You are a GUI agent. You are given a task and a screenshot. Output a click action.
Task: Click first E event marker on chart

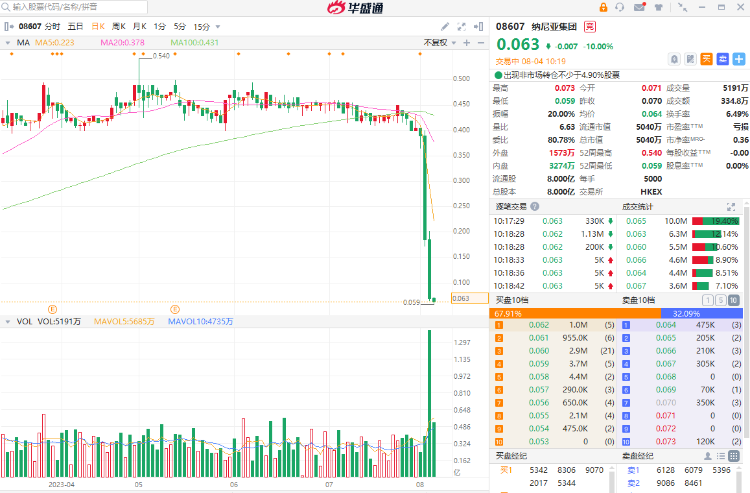click(x=52, y=309)
